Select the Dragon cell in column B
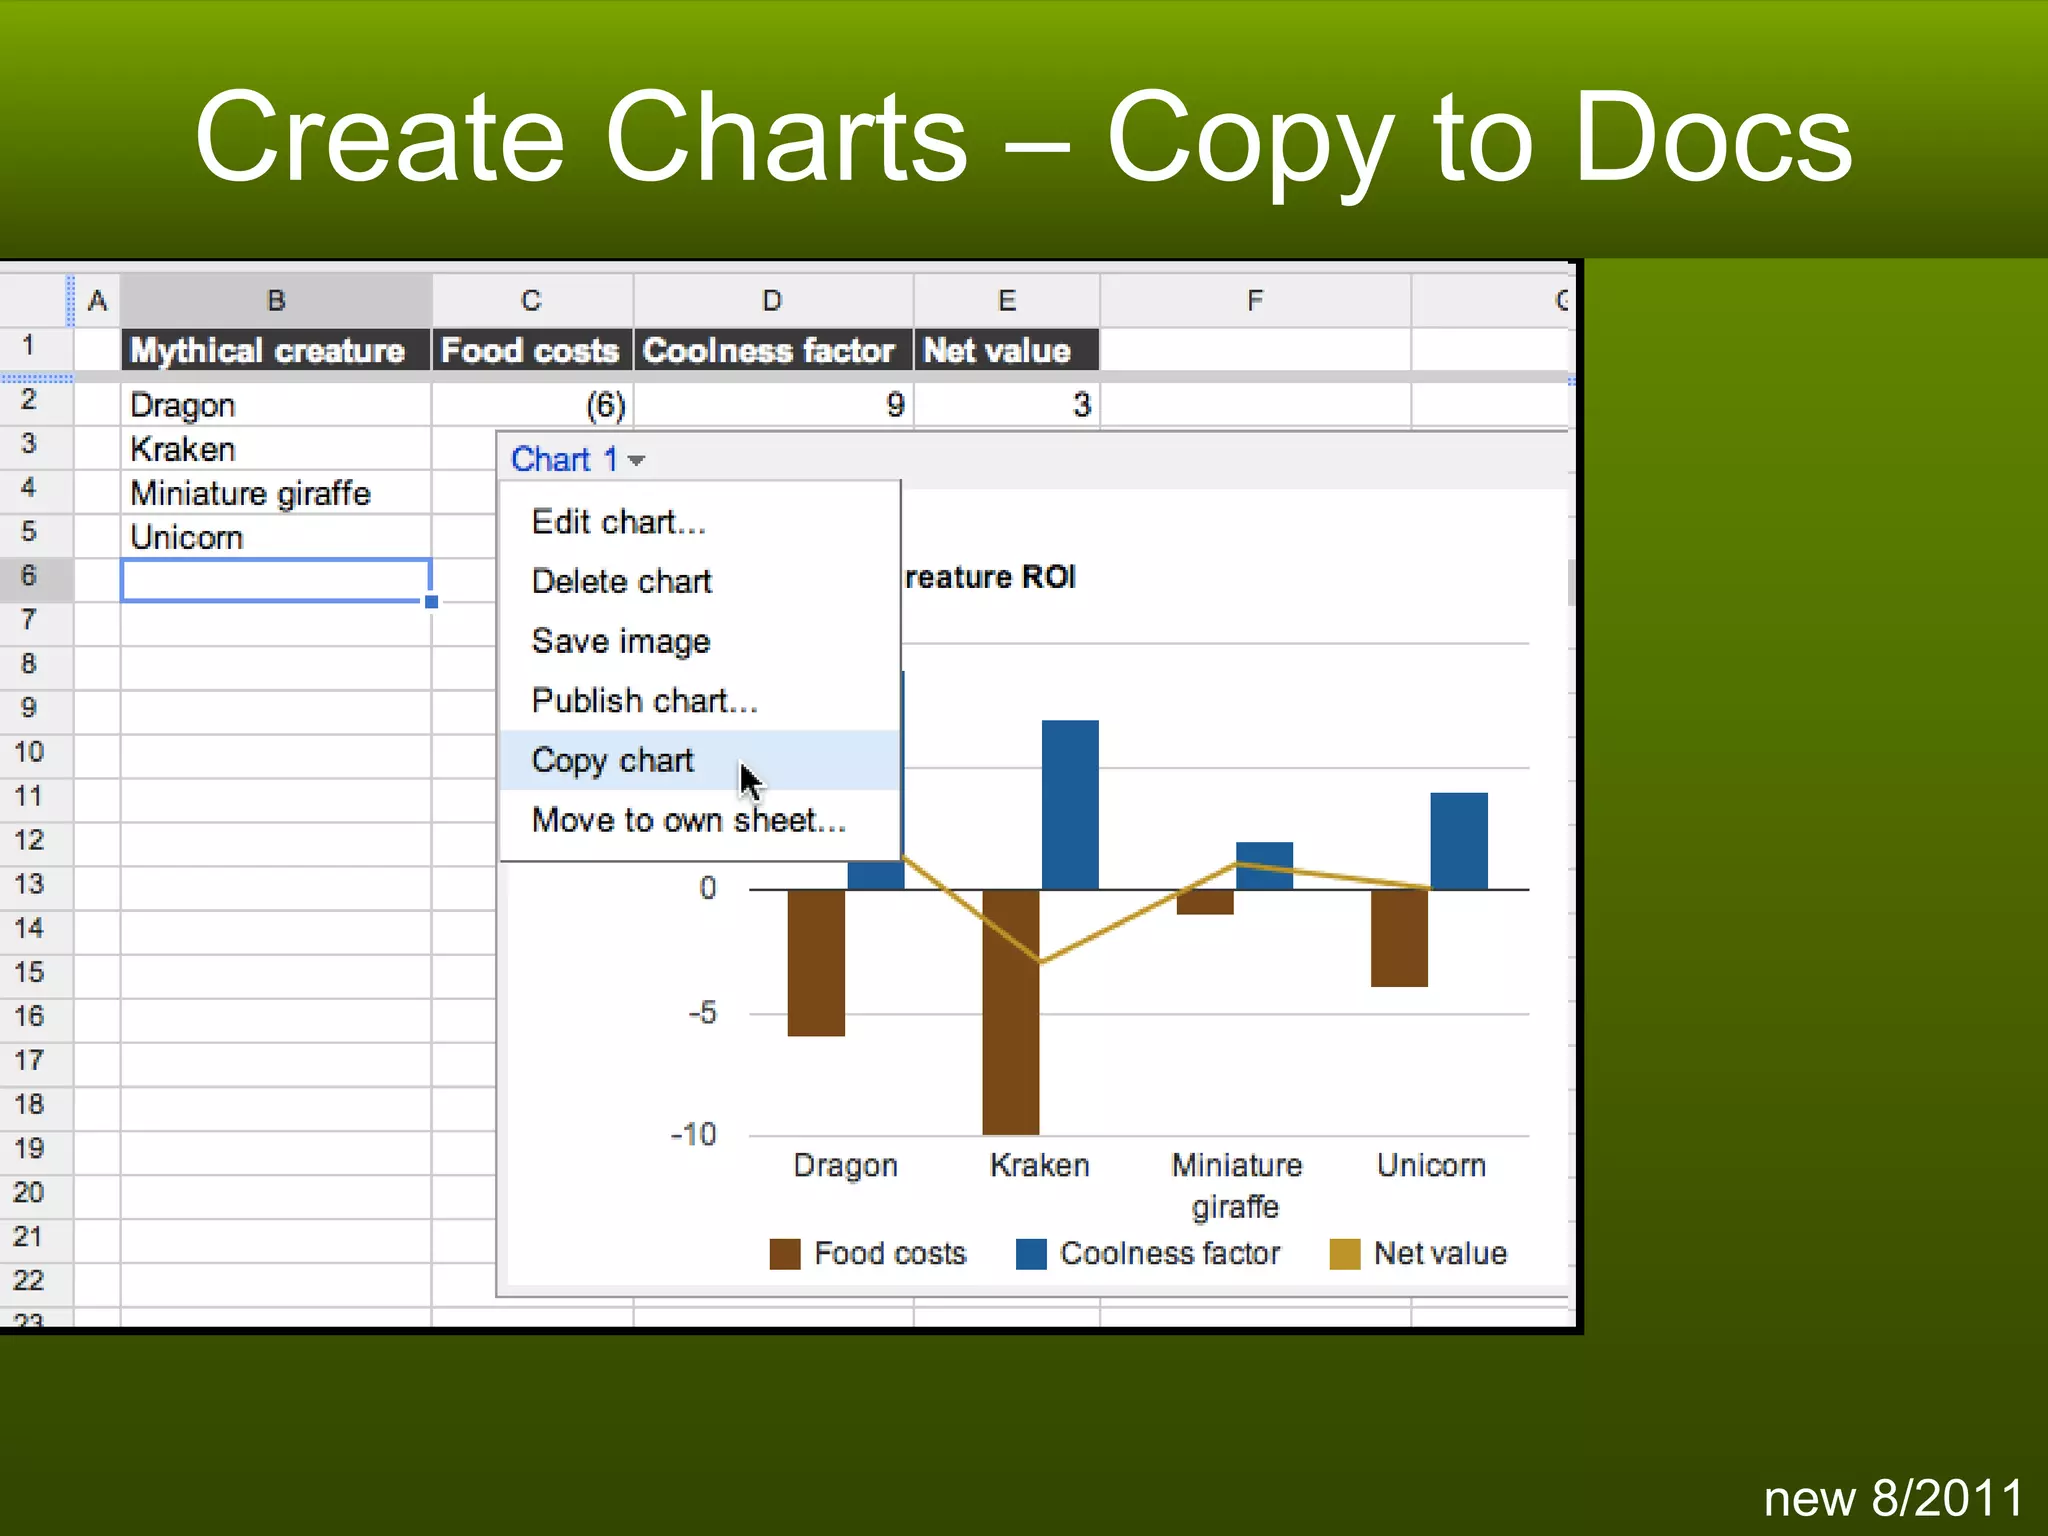Viewport: 2048px width, 1536px height. tap(276, 405)
